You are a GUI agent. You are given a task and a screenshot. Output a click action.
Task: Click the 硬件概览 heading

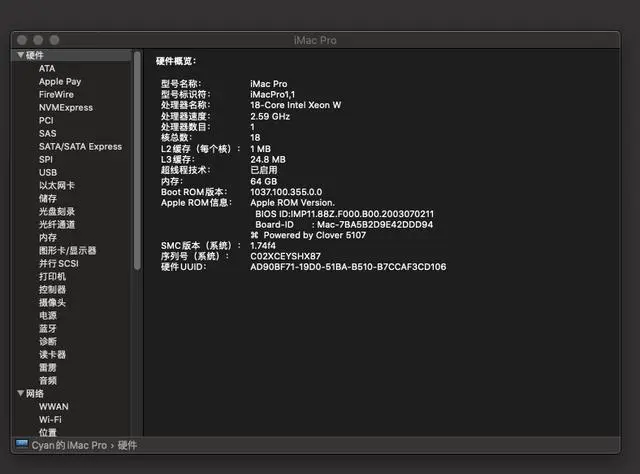pyautogui.click(x=176, y=61)
